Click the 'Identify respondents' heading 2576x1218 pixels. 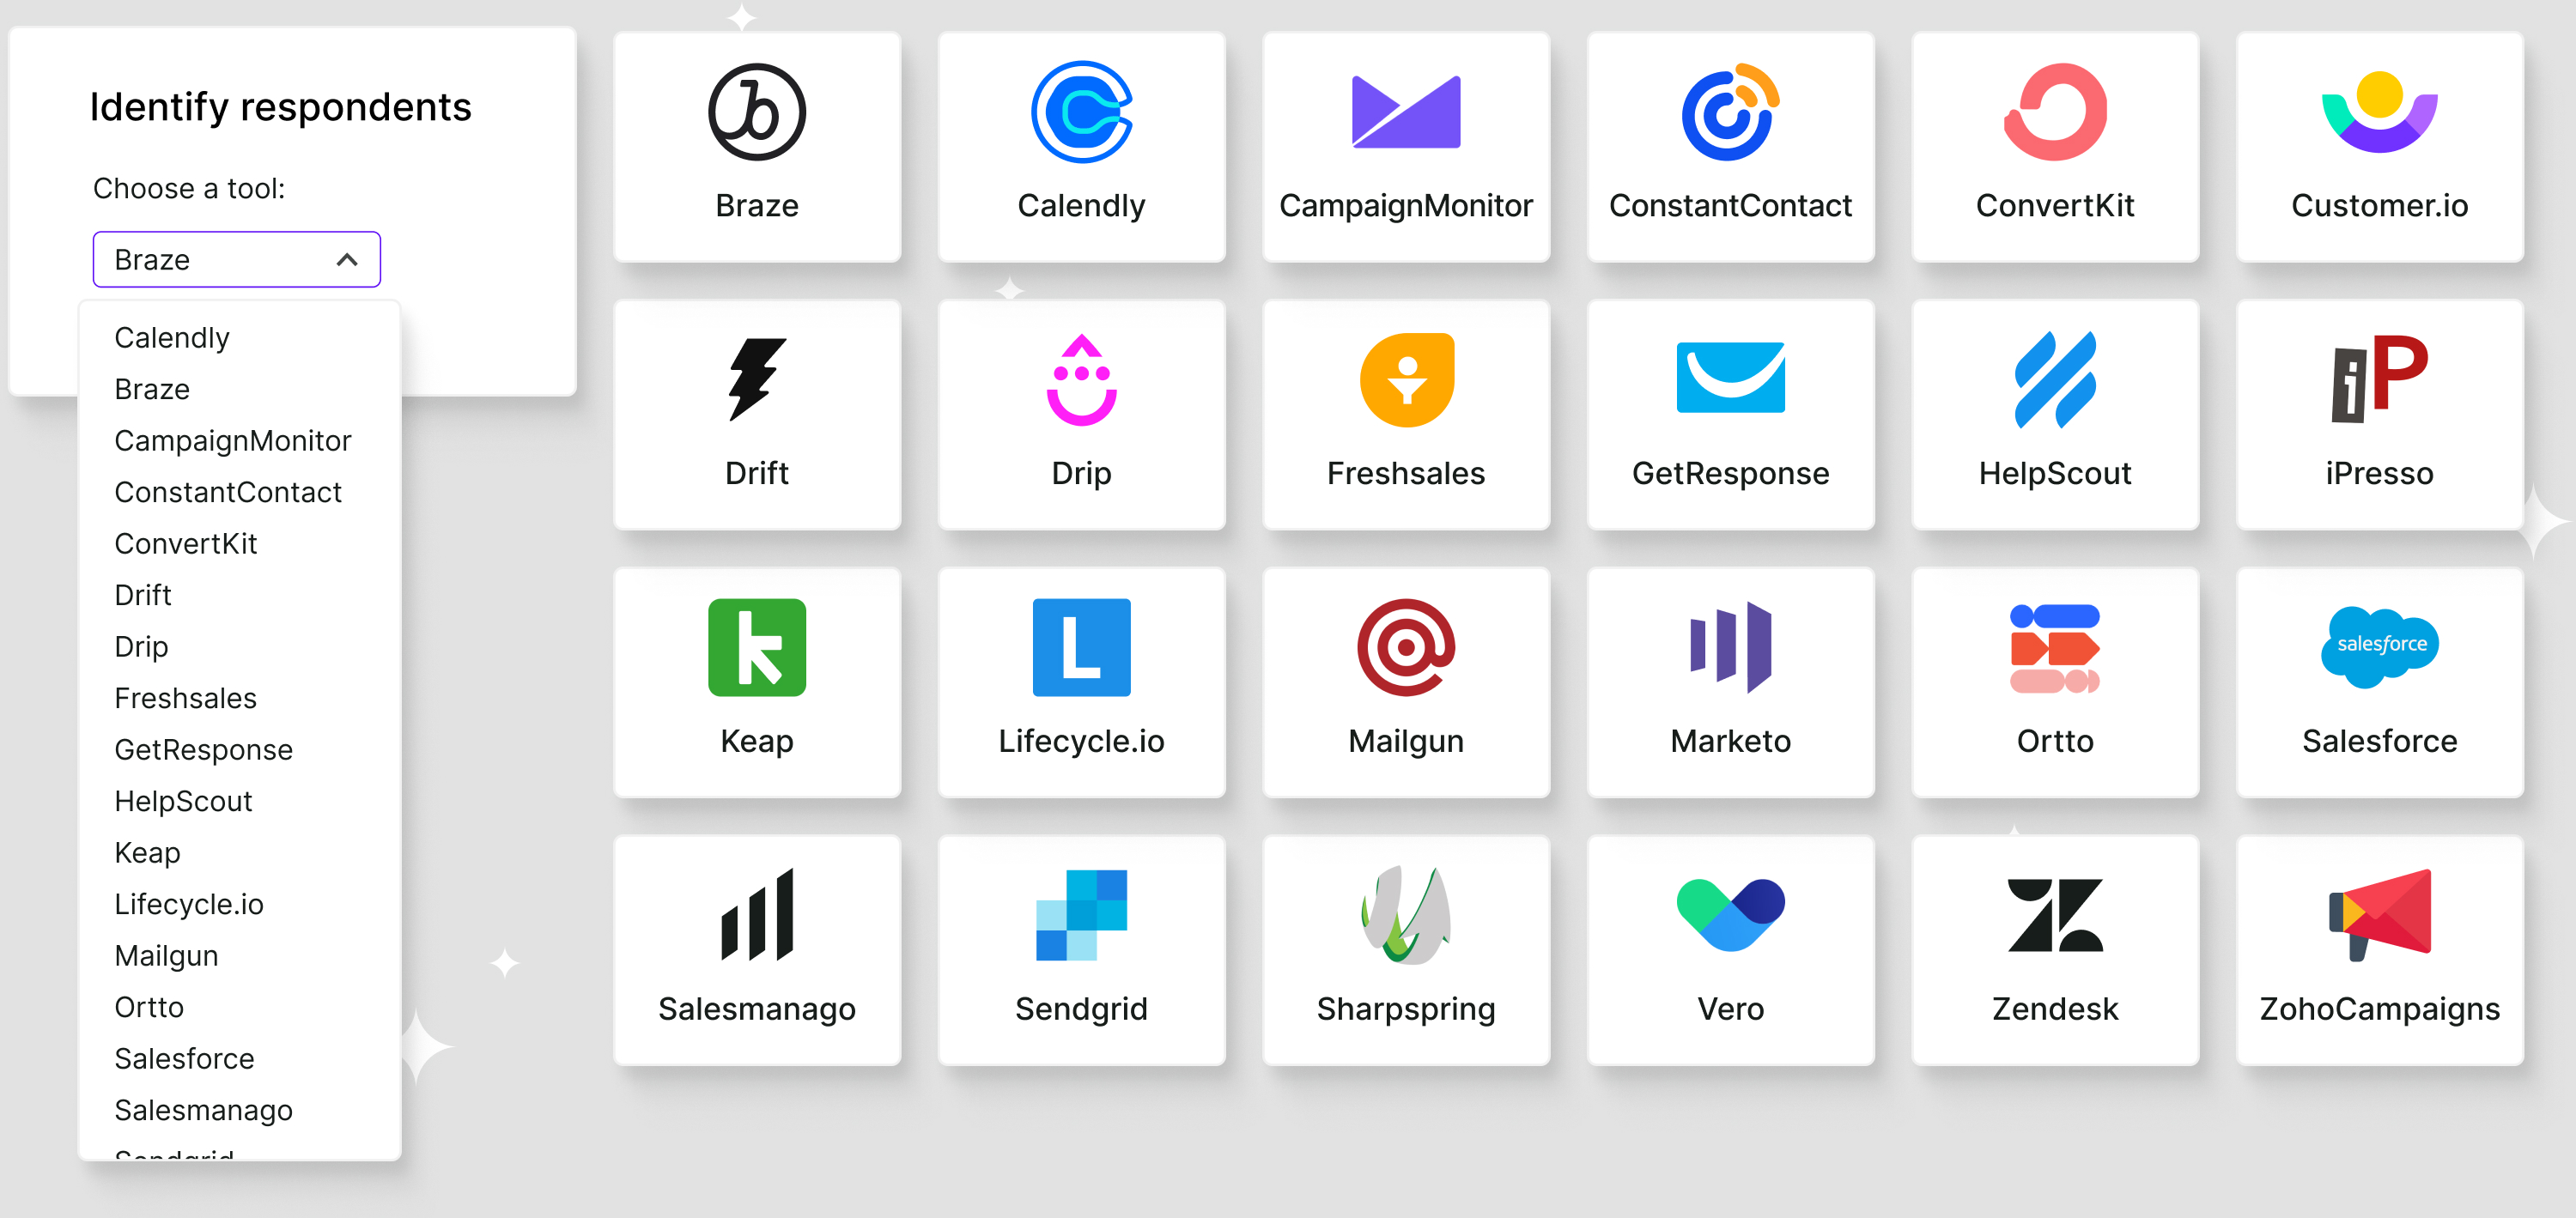(x=280, y=107)
